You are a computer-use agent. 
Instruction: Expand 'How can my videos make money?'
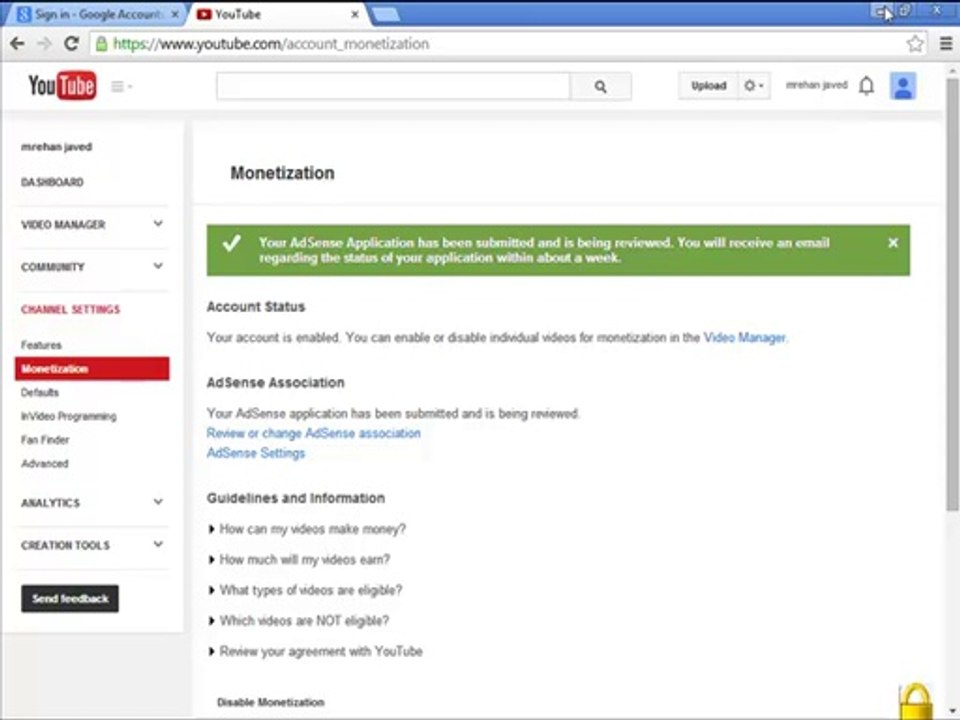pyautogui.click(x=307, y=529)
